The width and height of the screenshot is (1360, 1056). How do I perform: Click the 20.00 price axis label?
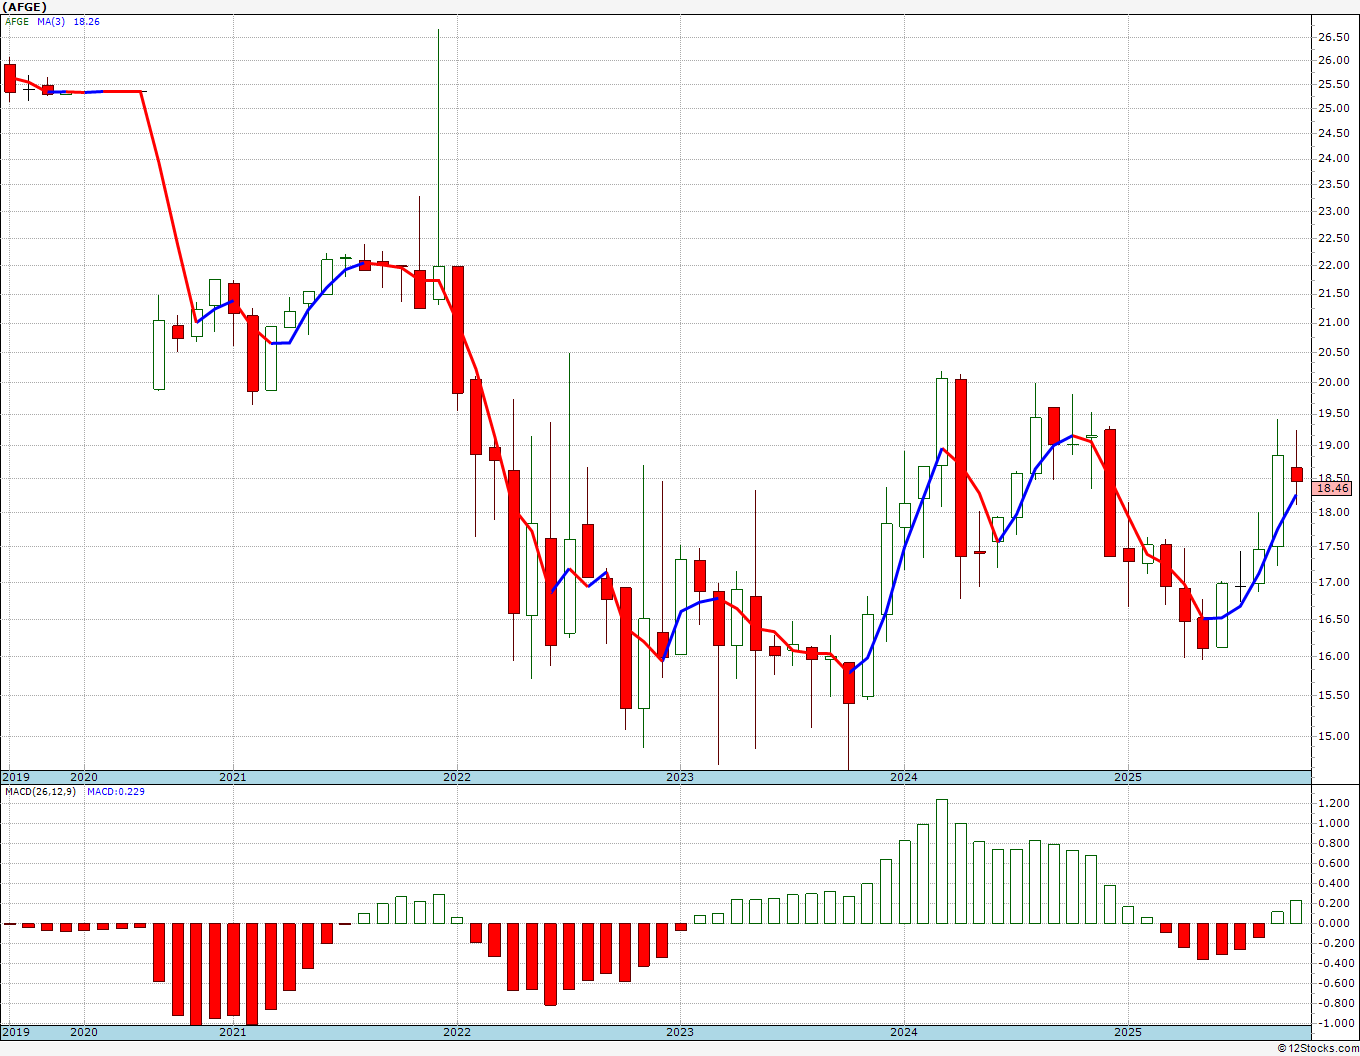click(x=1333, y=382)
